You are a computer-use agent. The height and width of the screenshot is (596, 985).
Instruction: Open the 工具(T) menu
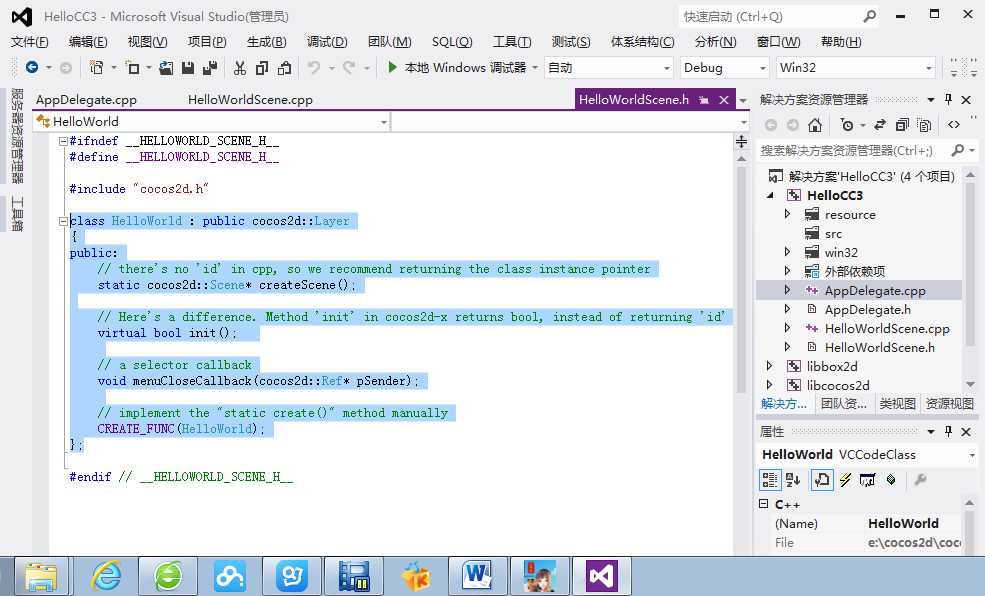click(512, 41)
